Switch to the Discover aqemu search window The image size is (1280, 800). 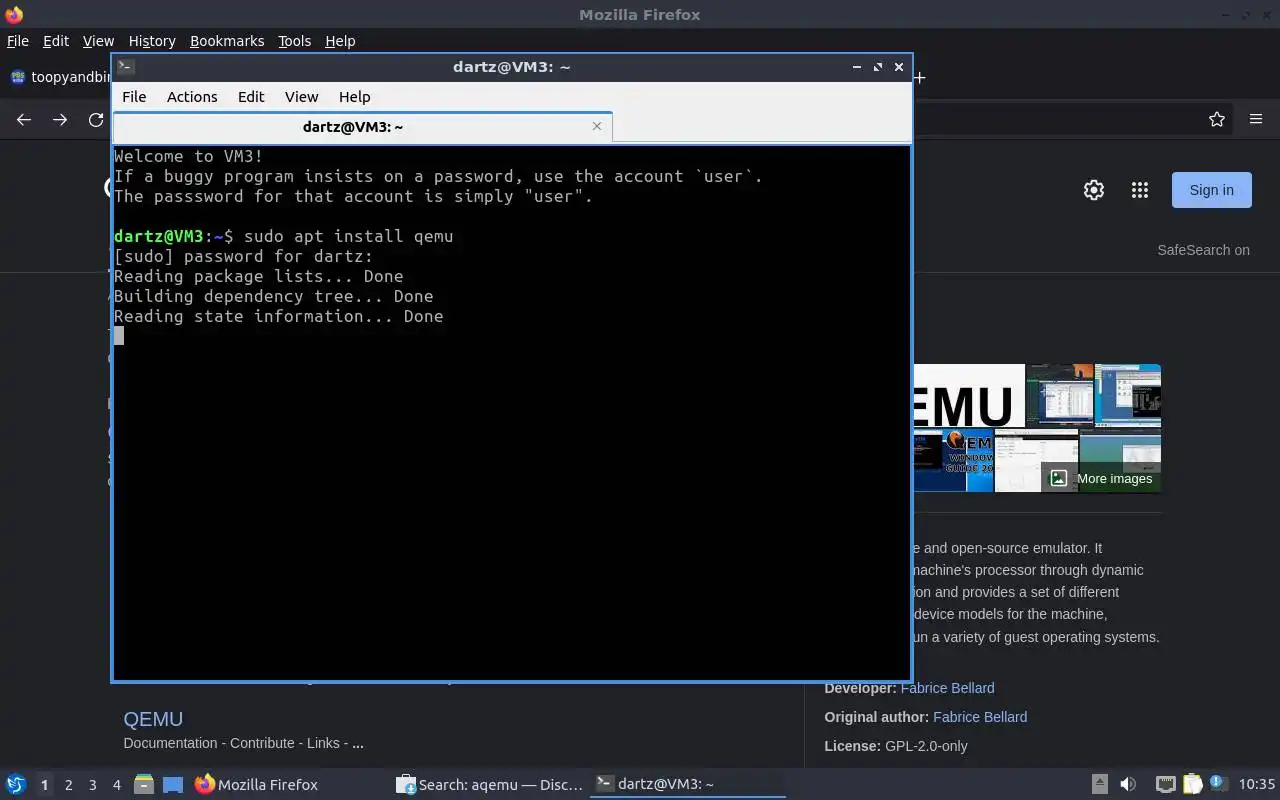[x=489, y=784]
